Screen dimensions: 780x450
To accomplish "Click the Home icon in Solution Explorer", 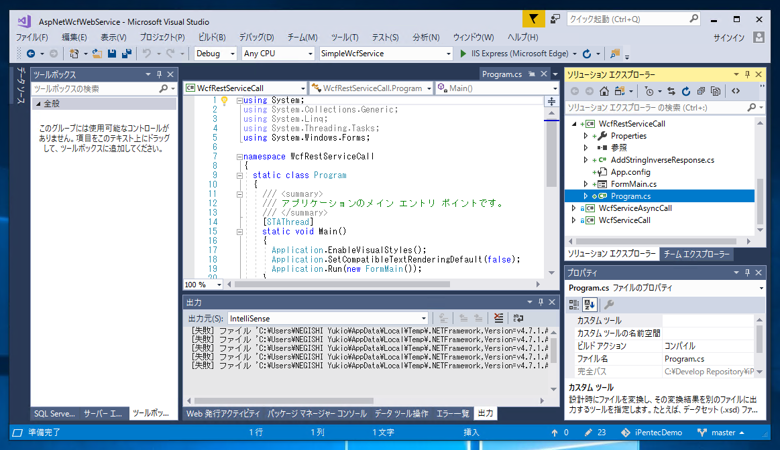I will coord(604,91).
